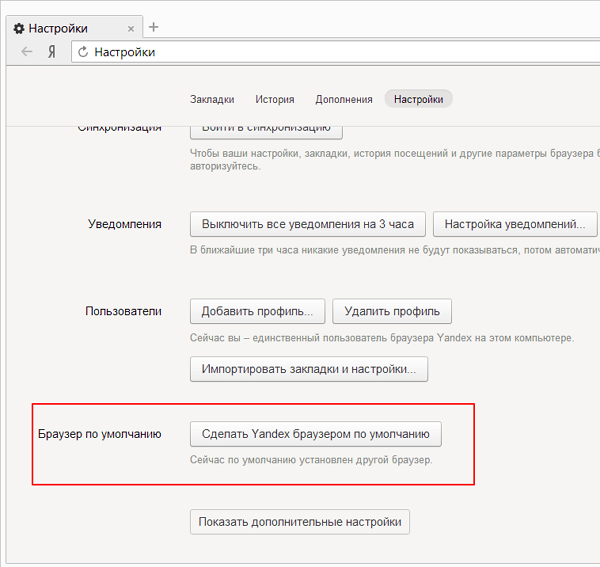The image size is (600, 567).
Task: Open the Дополнения section
Action: (344, 99)
